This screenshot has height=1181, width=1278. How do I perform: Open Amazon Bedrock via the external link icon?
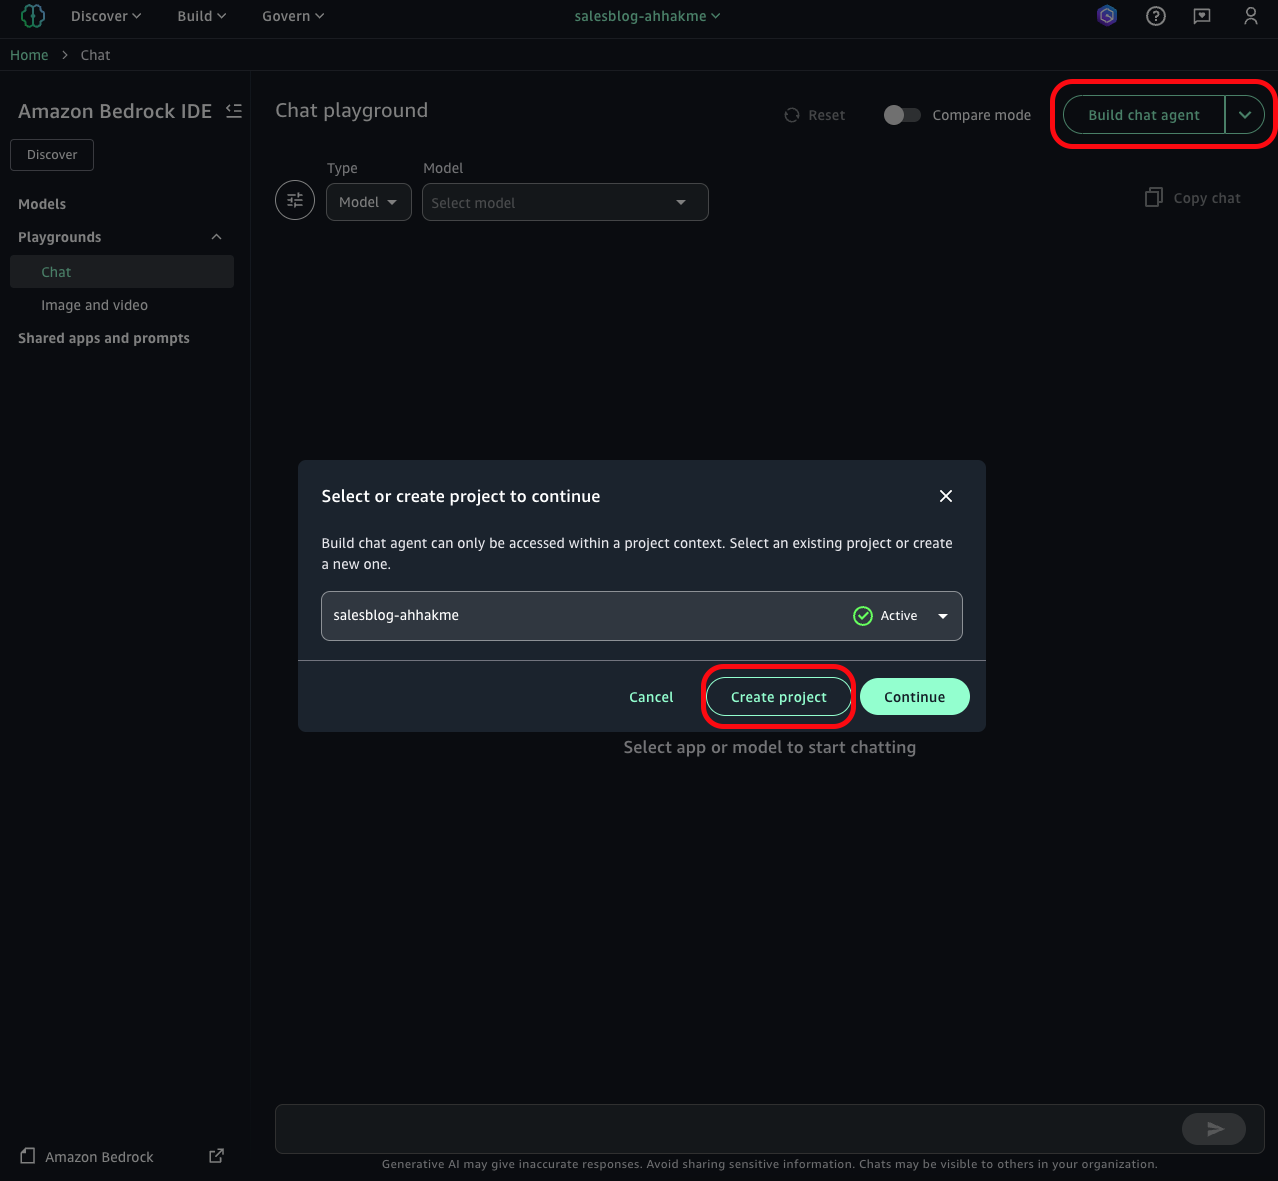[x=215, y=1155]
